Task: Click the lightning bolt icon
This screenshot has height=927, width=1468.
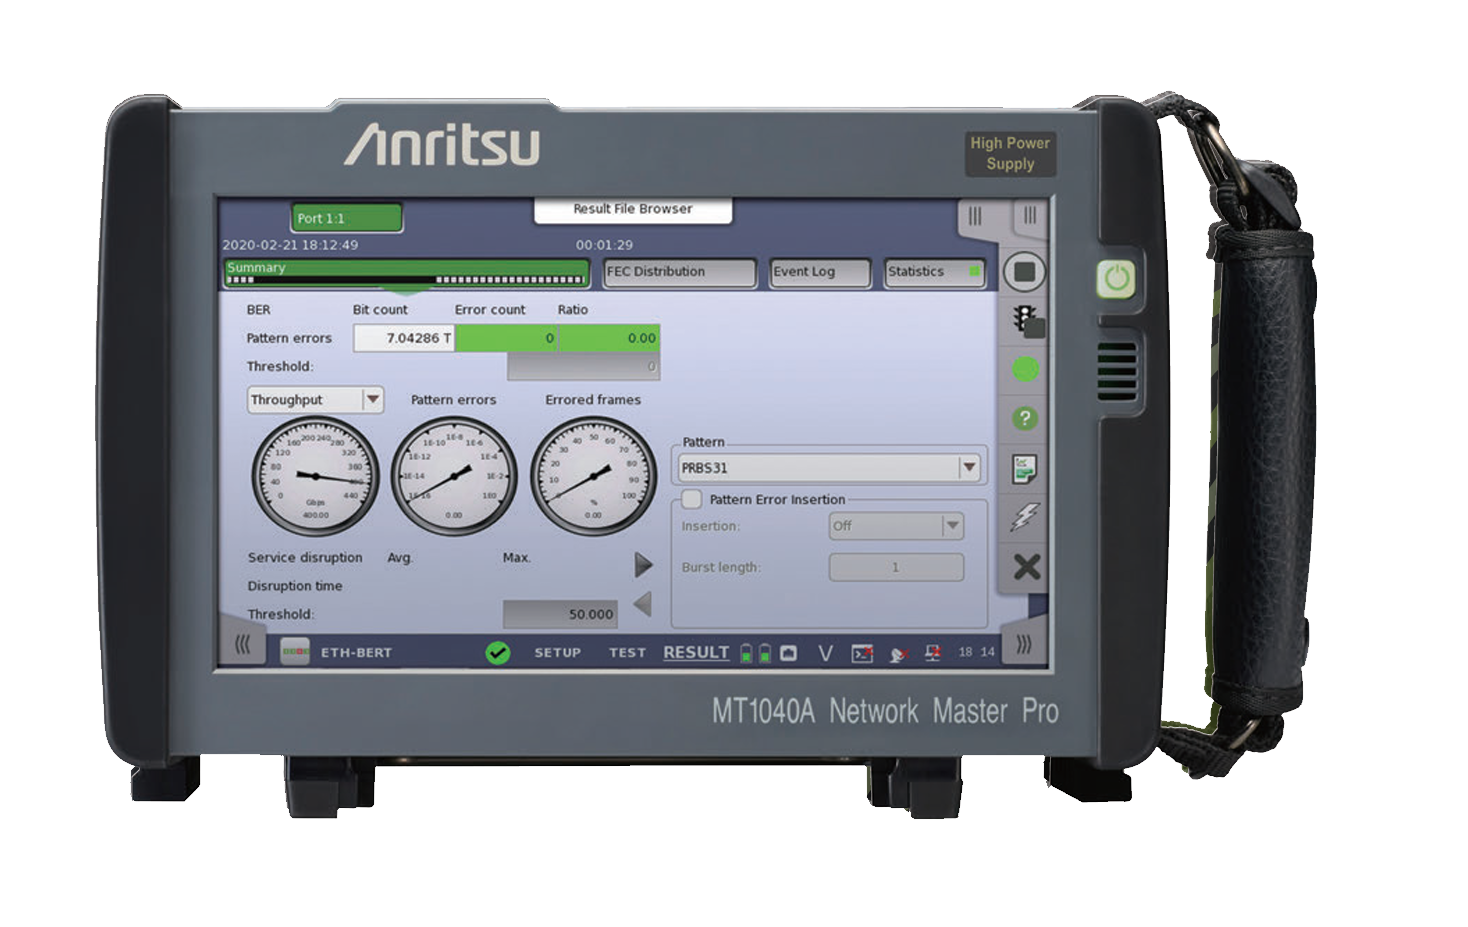Action: [1025, 517]
